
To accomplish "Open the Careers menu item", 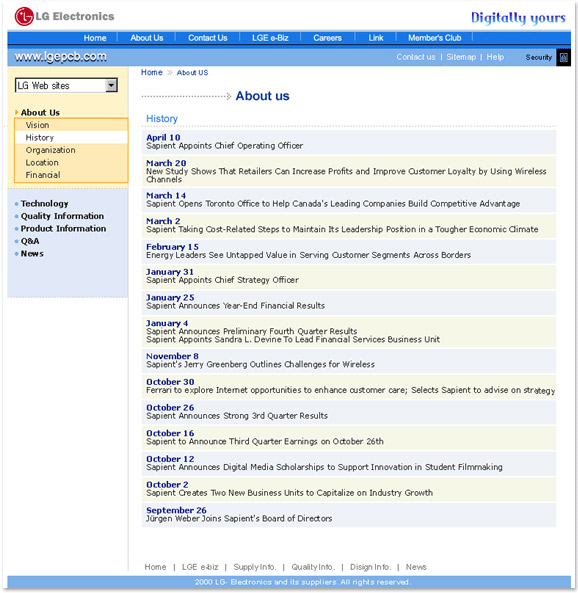I will [327, 38].
